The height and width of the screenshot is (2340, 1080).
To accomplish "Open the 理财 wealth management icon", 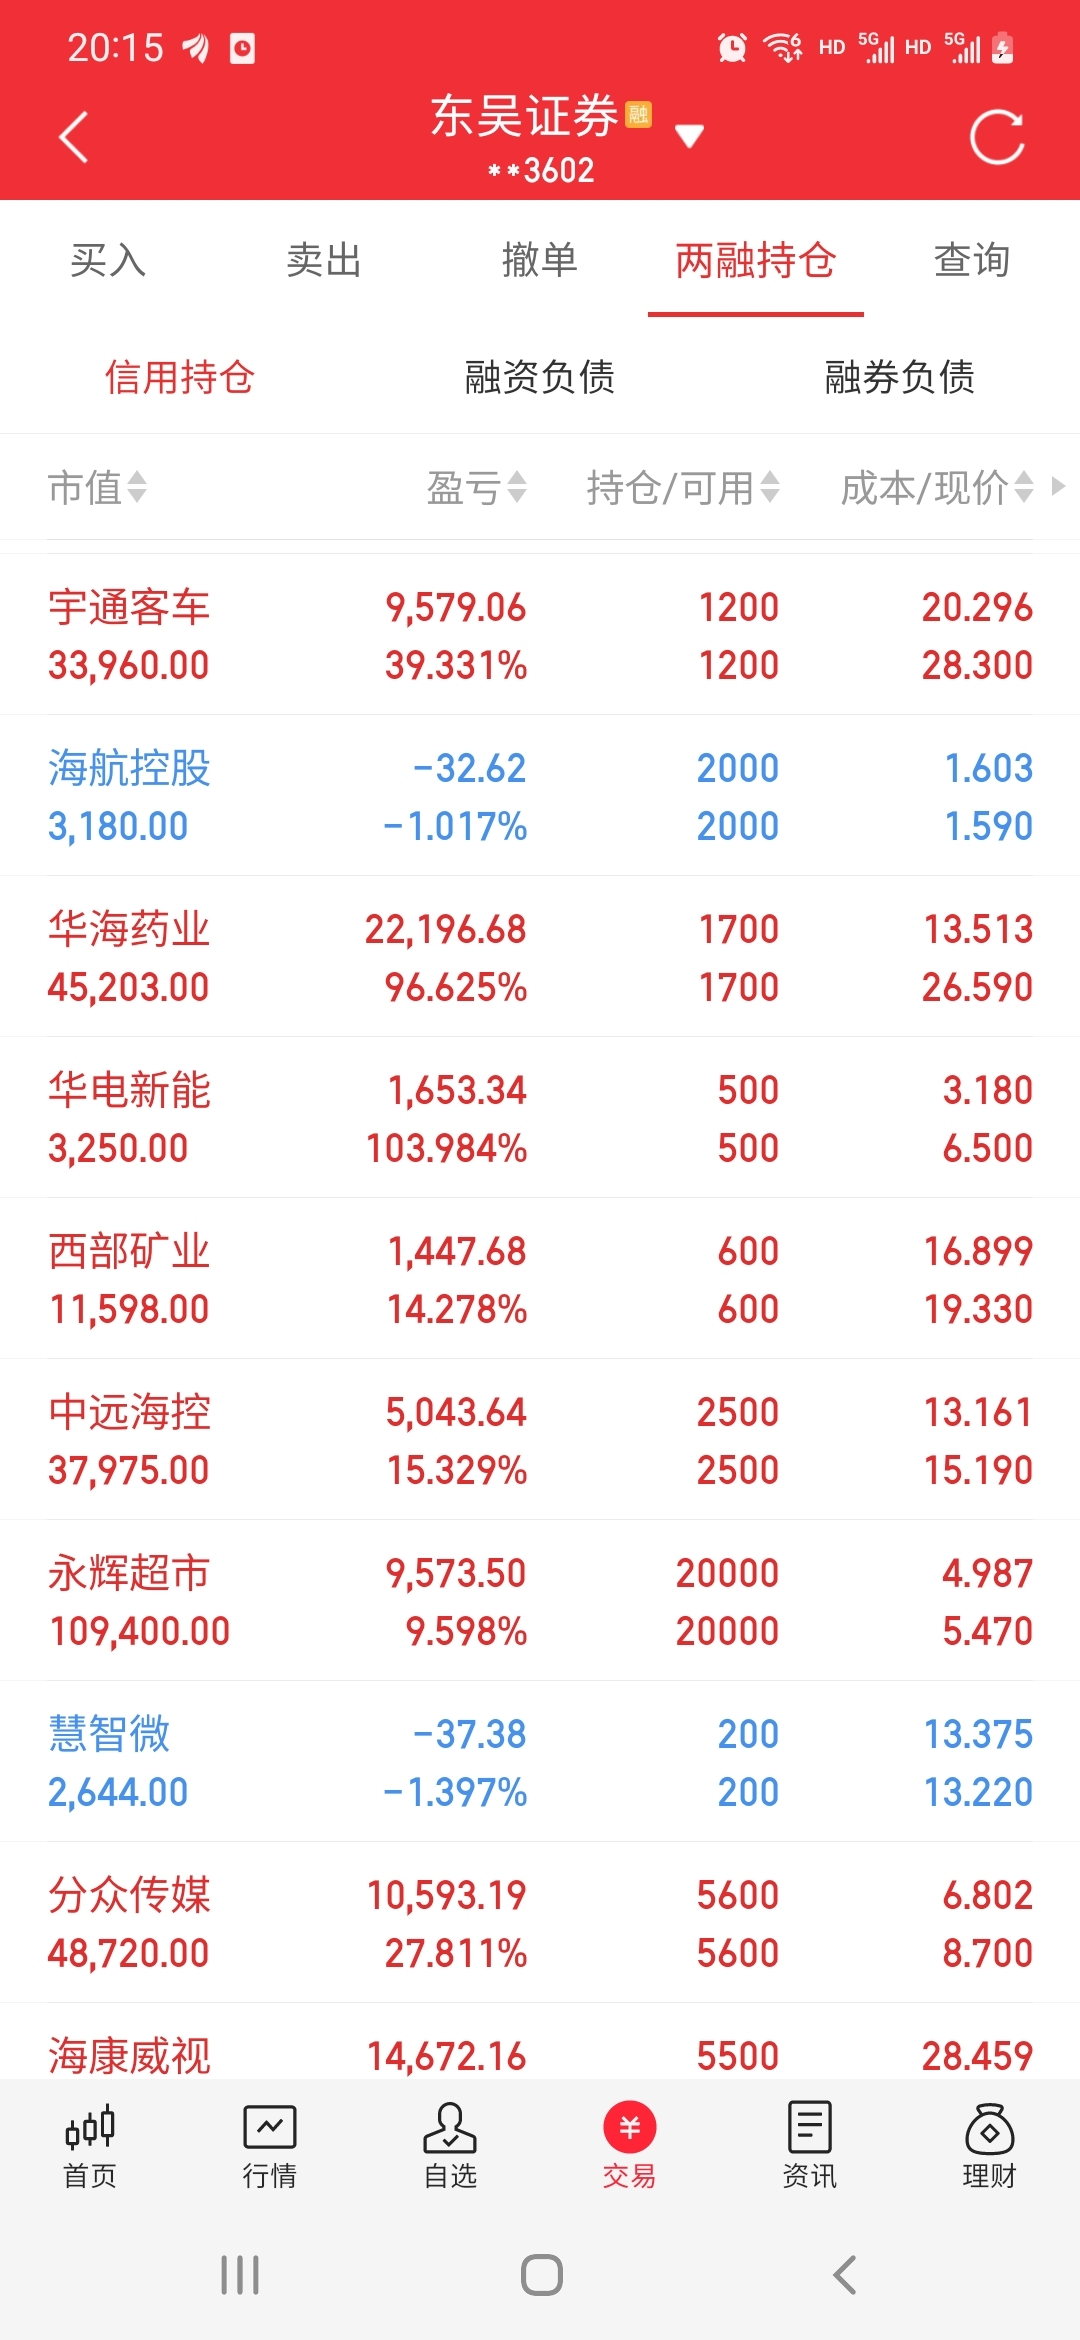I will [x=989, y=2146].
